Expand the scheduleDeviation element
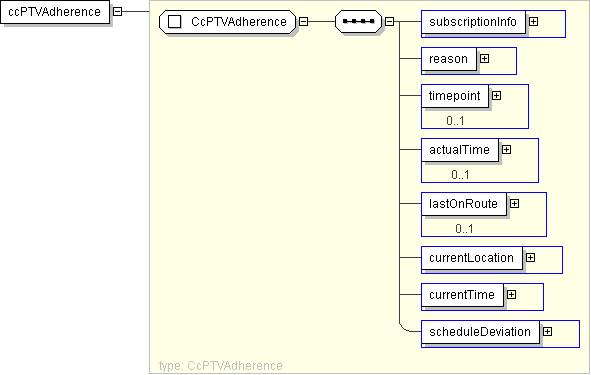The width and height of the screenshot is (591, 375). [547, 331]
